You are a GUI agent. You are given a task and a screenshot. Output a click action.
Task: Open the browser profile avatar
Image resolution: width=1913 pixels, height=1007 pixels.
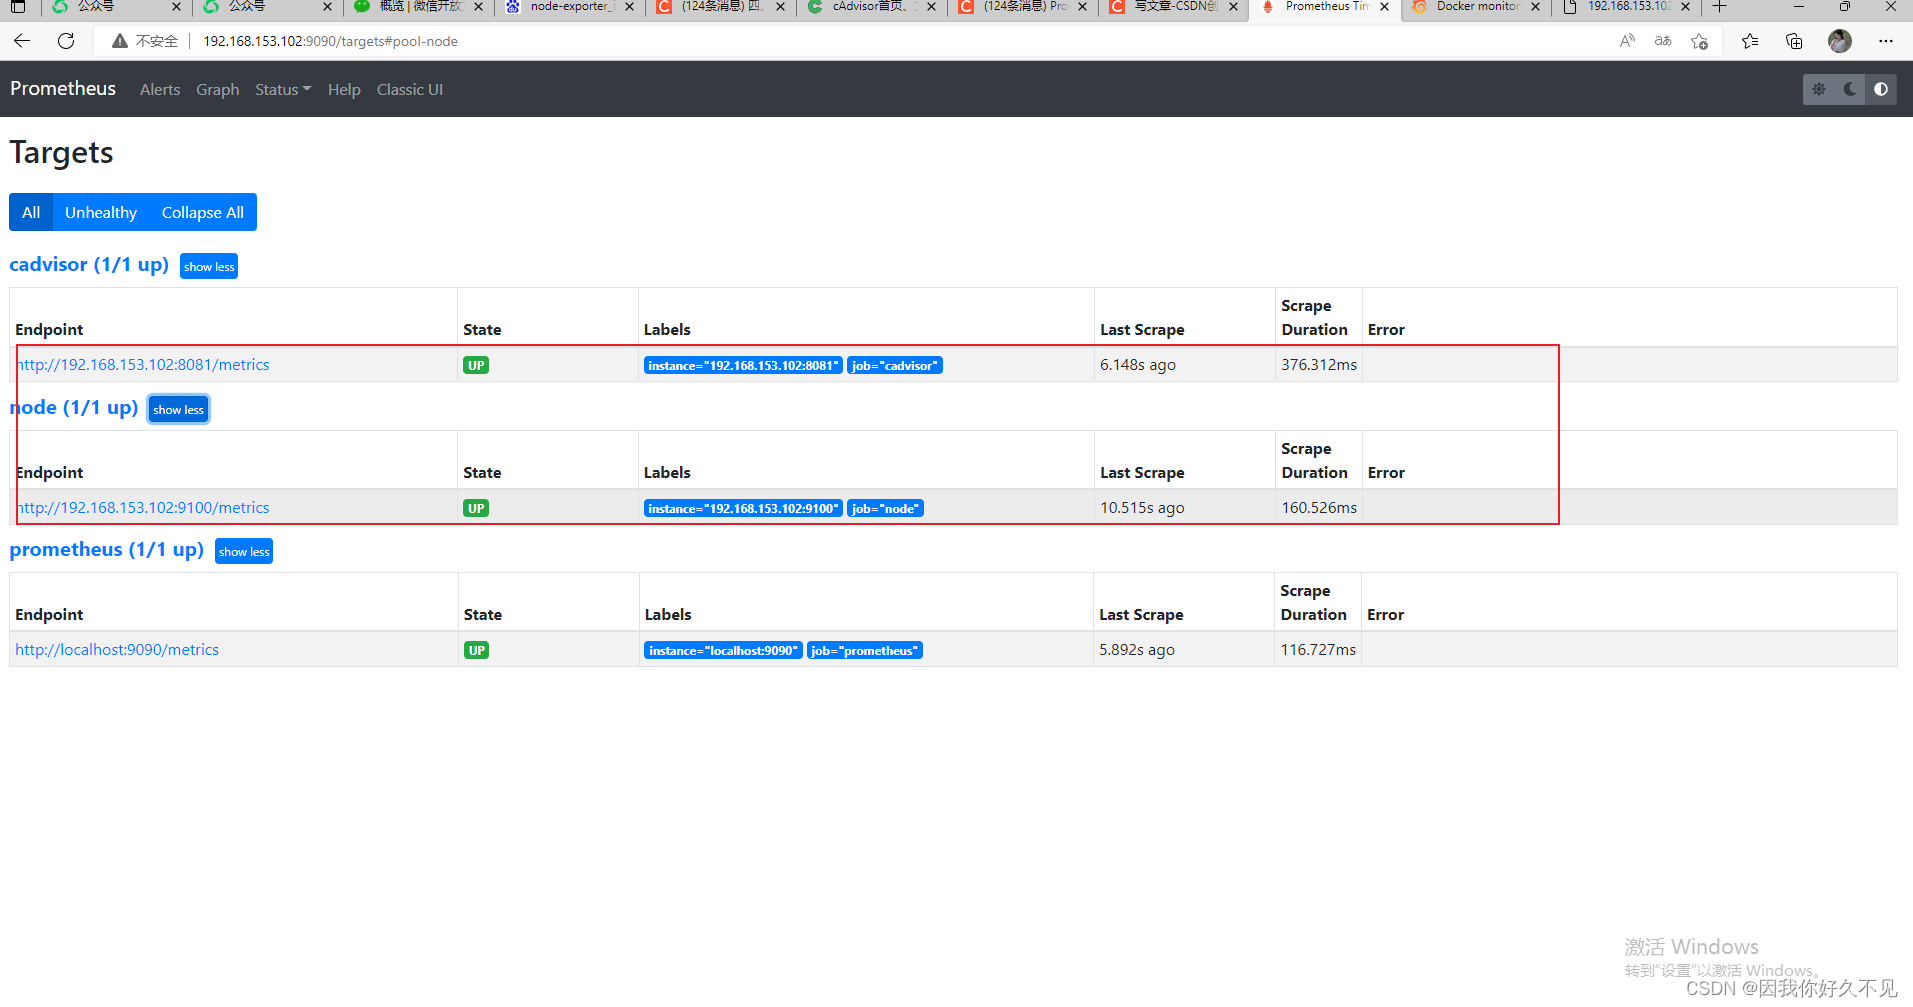tap(1840, 41)
